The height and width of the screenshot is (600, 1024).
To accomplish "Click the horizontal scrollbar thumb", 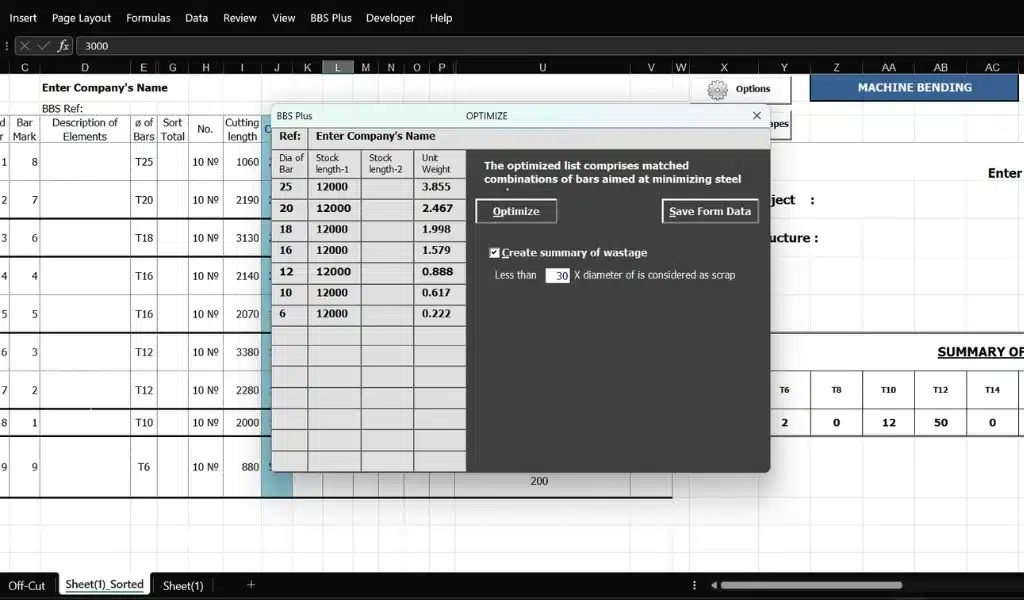I will [x=811, y=585].
